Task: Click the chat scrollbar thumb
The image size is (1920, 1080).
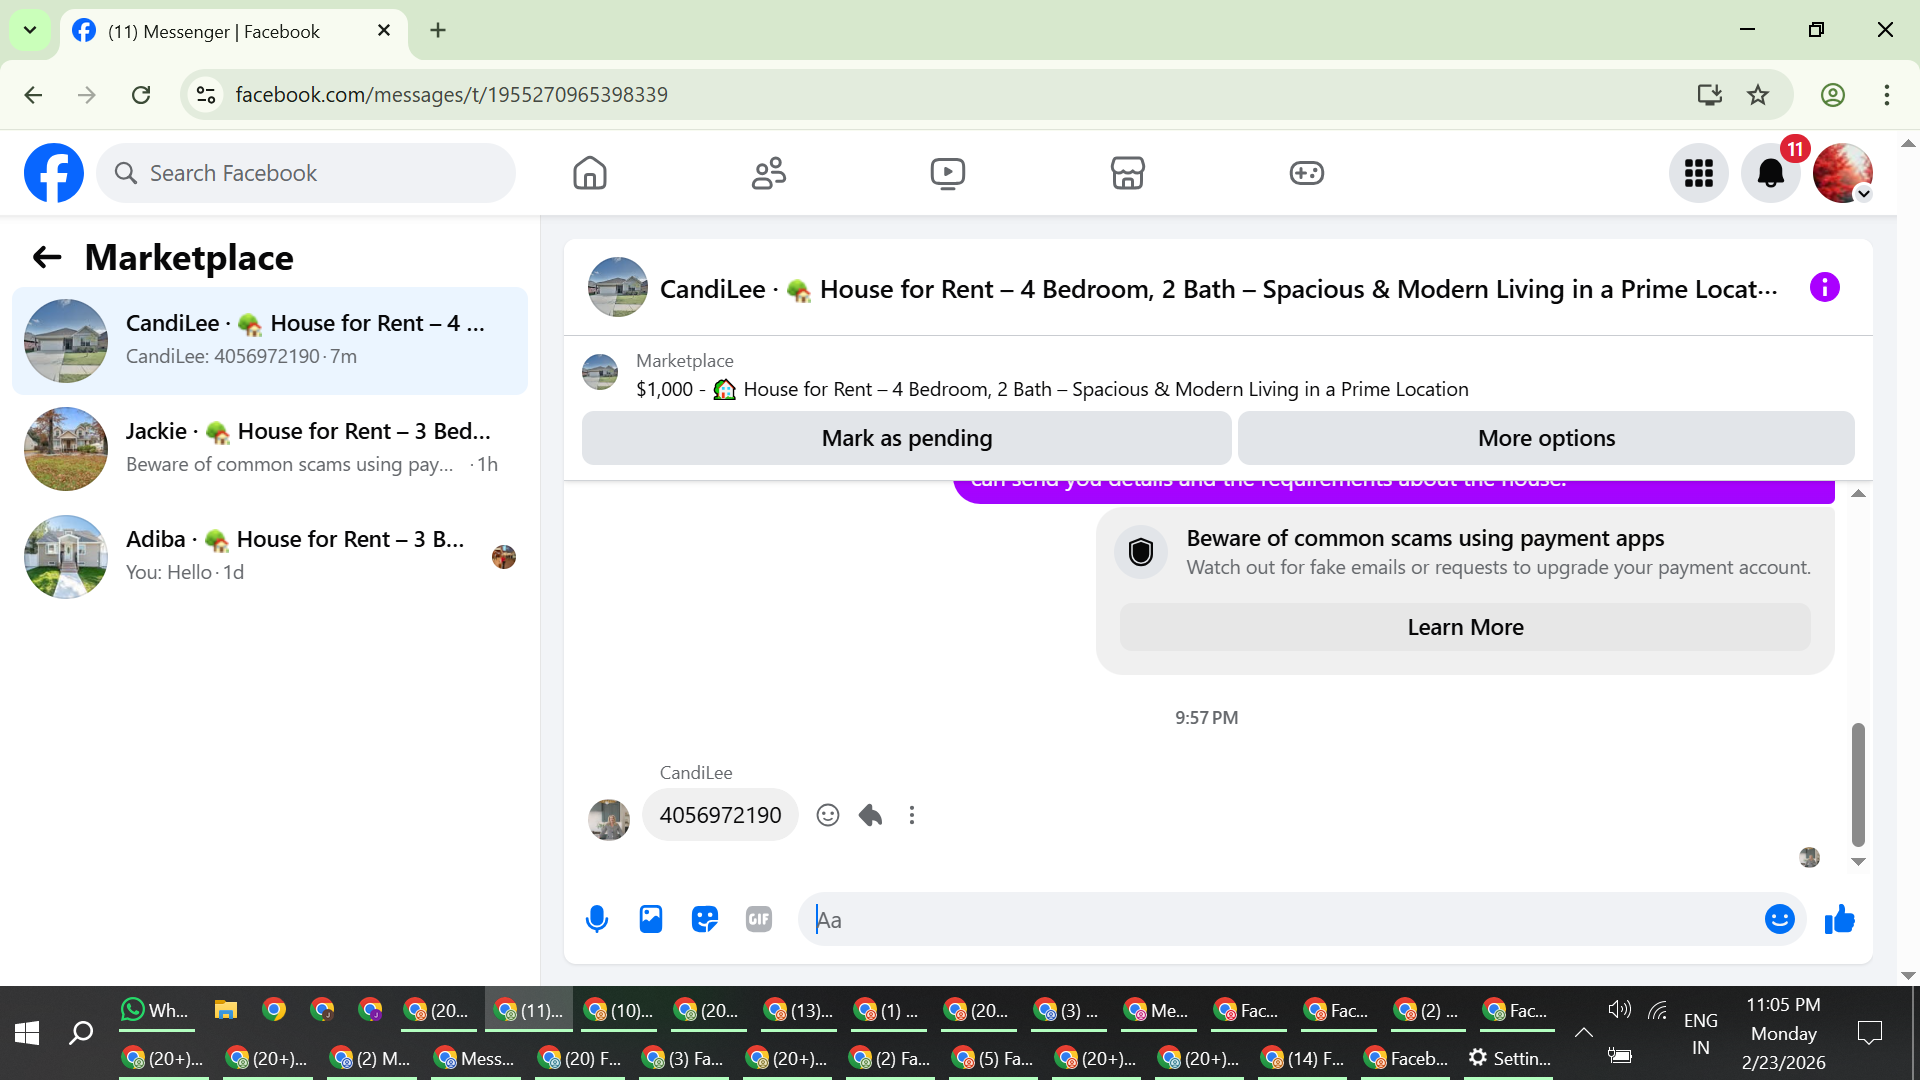Action: coord(1858,785)
